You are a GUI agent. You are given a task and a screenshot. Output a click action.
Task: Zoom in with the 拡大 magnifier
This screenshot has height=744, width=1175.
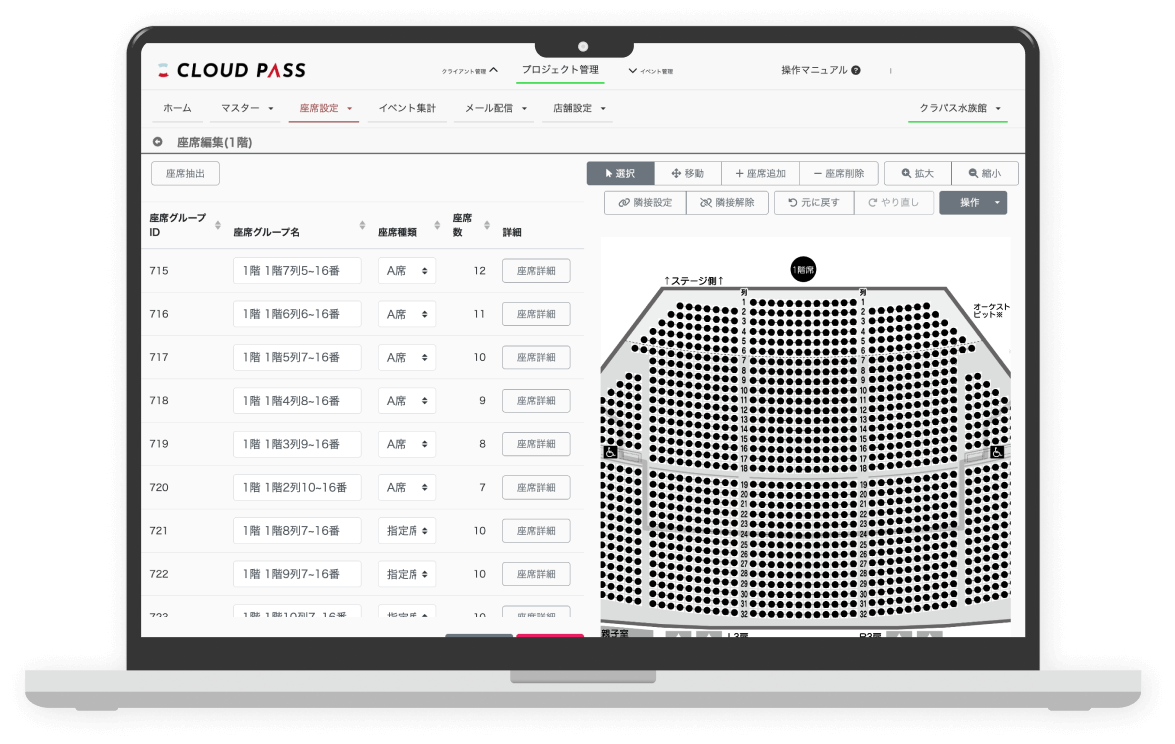917,173
